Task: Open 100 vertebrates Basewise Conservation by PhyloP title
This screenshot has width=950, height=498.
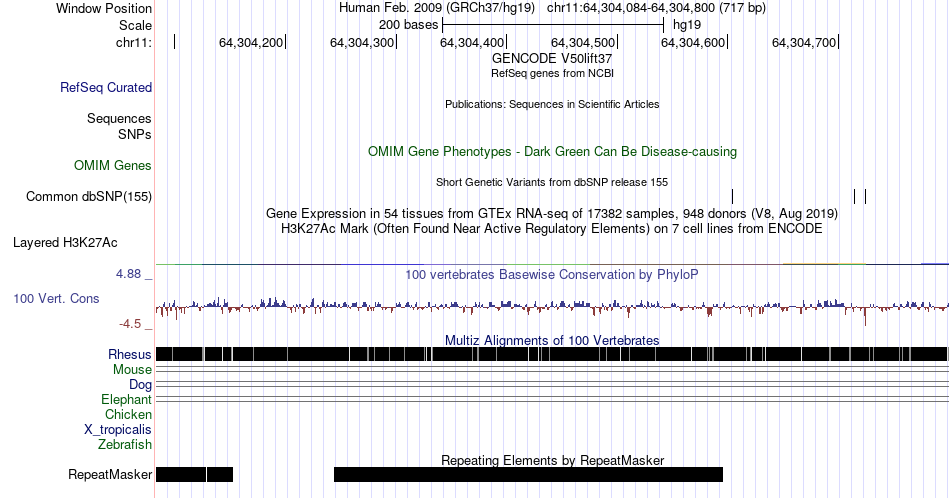Action: (552, 275)
